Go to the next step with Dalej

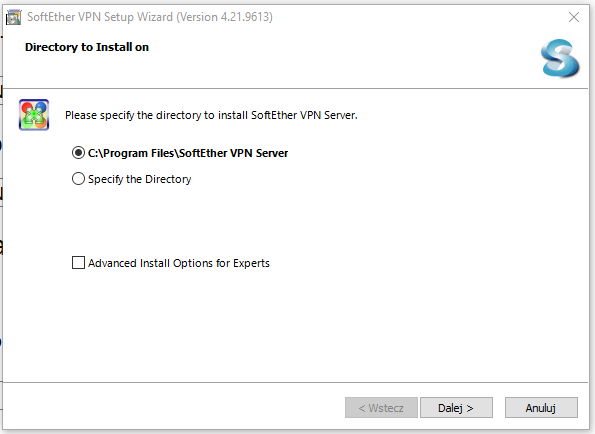point(456,408)
